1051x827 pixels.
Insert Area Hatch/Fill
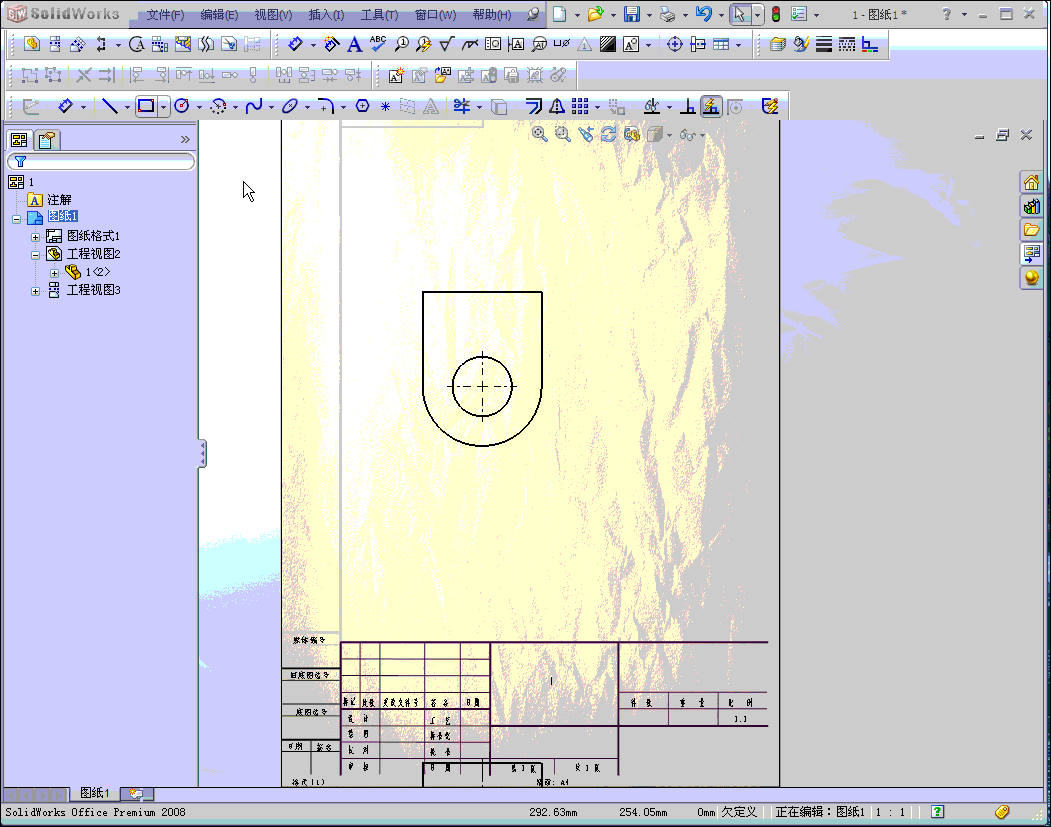click(x=608, y=44)
